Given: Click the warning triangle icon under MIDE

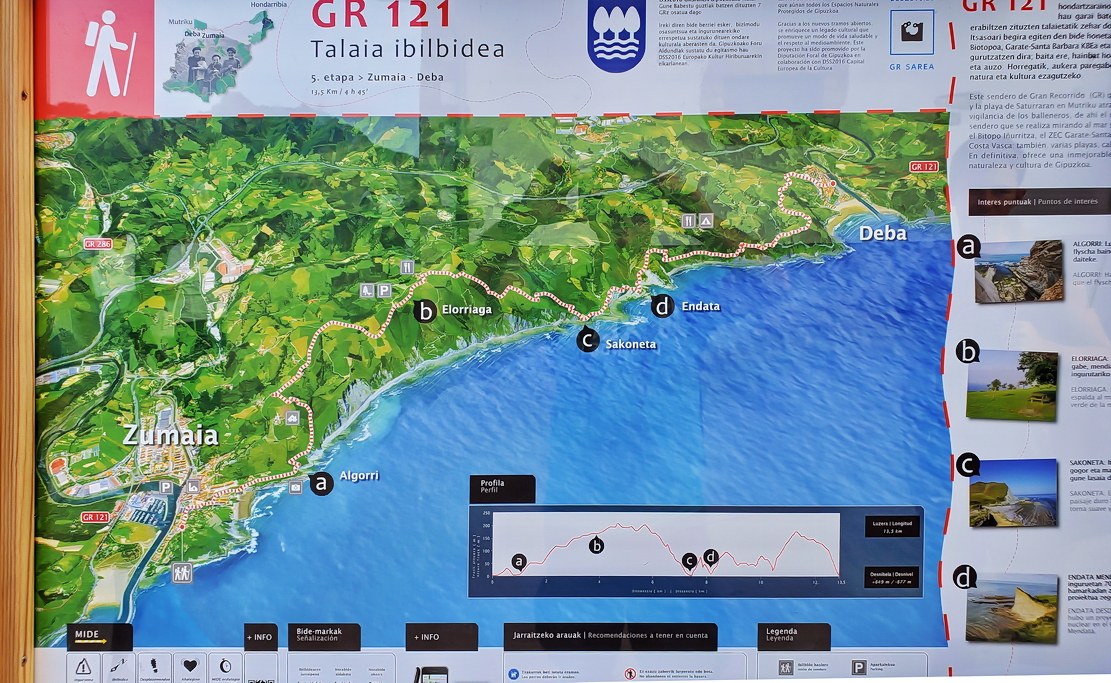Looking at the screenshot, I should pyautogui.click(x=84, y=667).
